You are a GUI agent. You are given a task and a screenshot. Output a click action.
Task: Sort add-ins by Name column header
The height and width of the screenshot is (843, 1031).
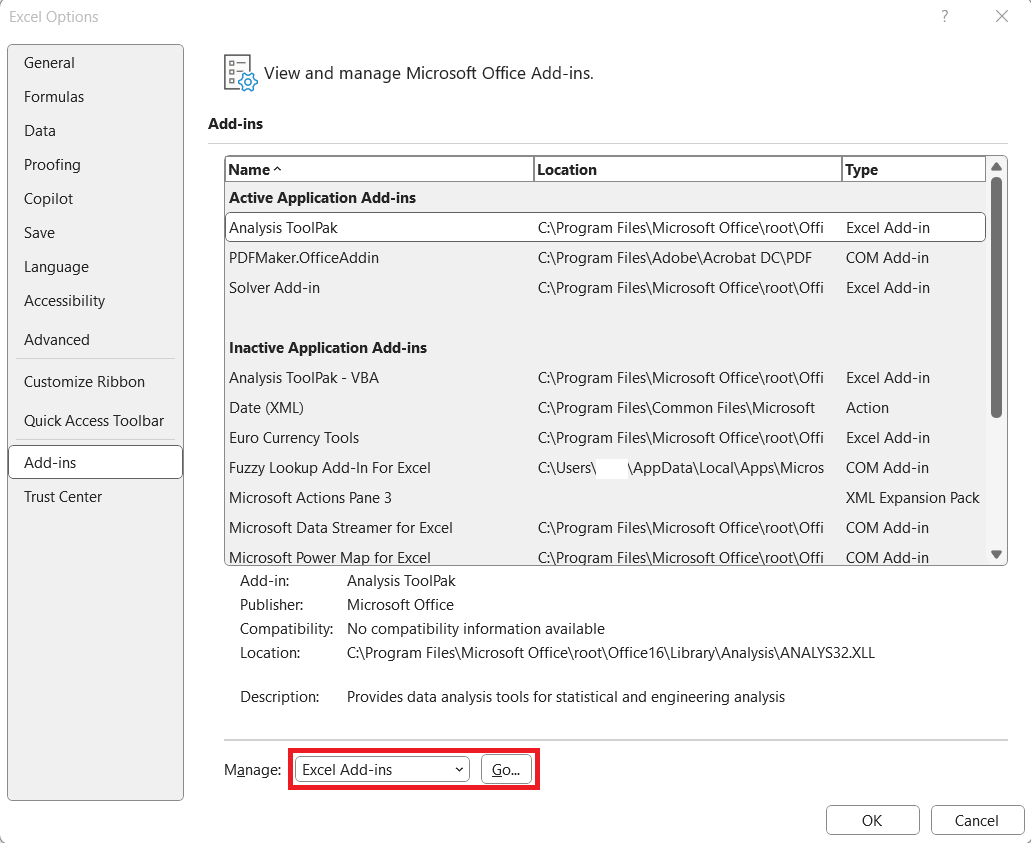tap(379, 170)
